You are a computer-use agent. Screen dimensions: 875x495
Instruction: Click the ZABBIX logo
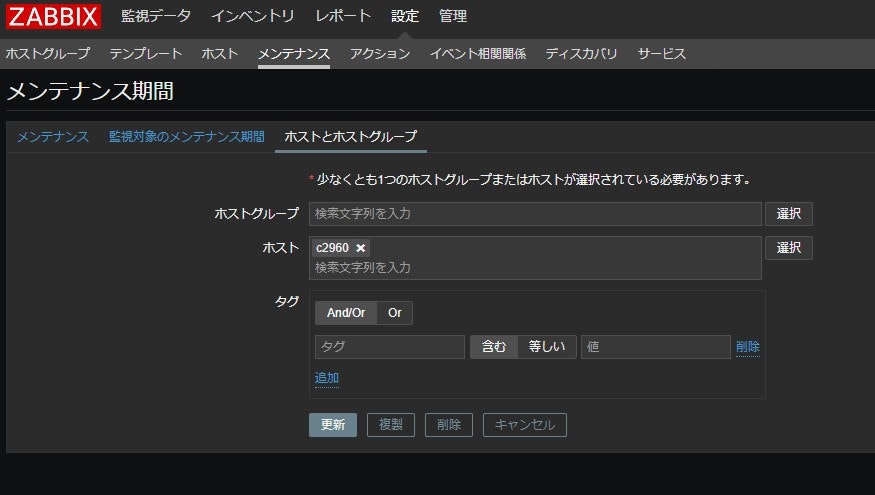tap(54, 16)
